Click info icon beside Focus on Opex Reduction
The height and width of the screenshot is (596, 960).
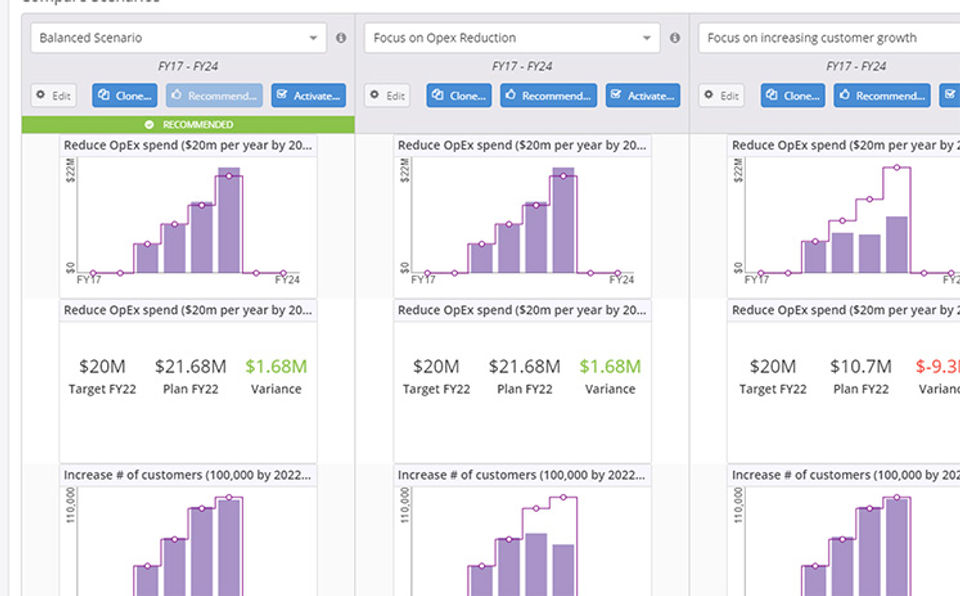coord(675,38)
